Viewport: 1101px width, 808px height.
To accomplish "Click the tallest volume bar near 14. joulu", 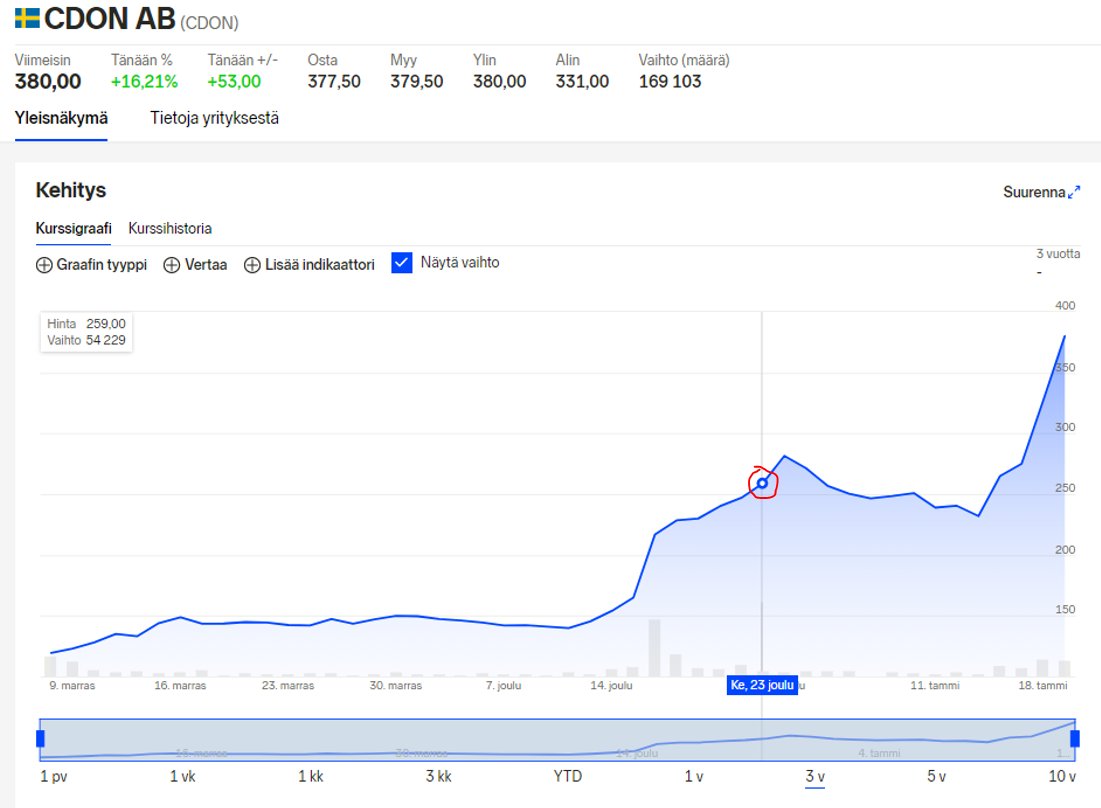I will 654,648.
